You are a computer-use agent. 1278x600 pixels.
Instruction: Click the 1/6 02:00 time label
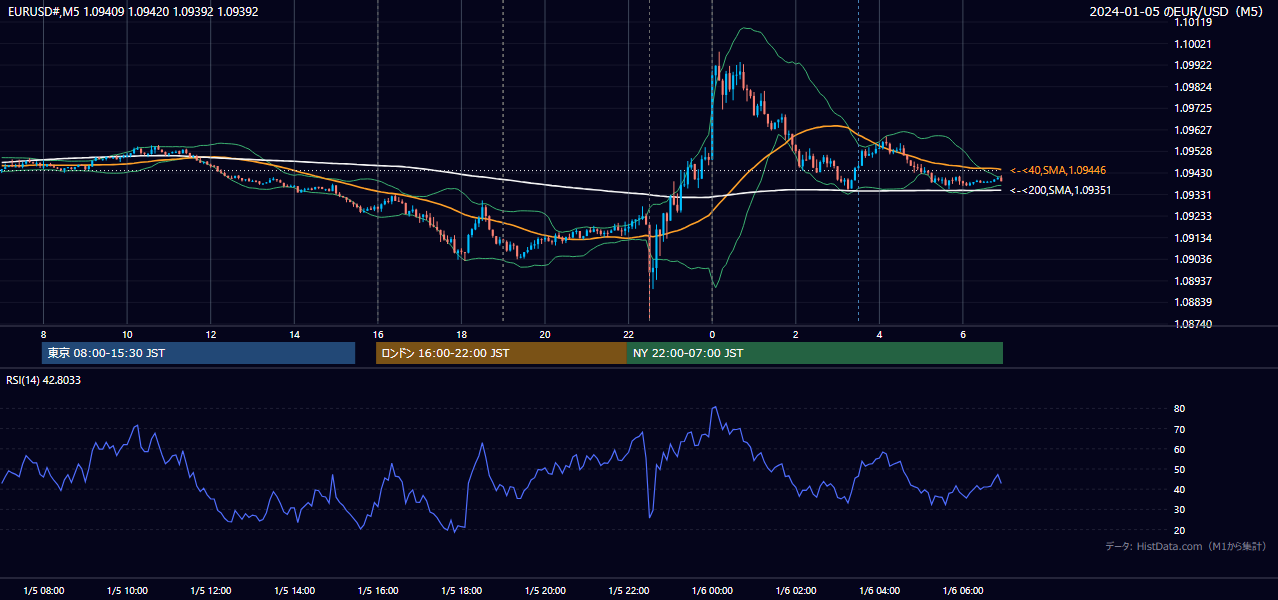click(796, 590)
